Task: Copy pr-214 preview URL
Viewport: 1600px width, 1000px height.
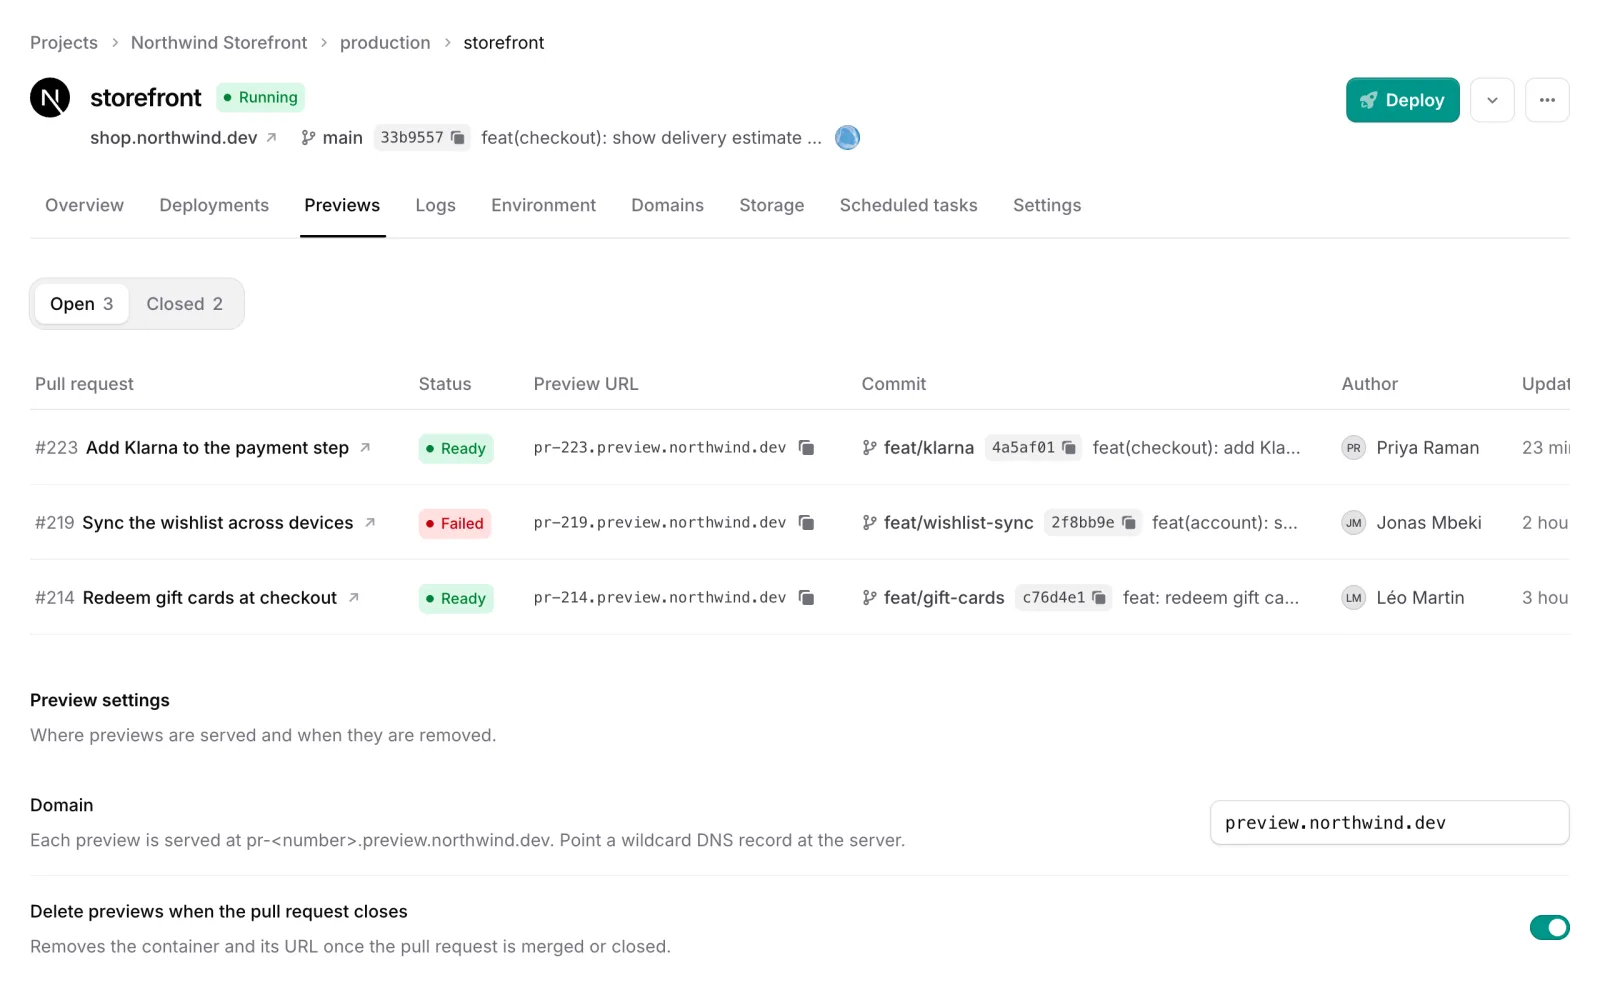Action: coord(806,598)
